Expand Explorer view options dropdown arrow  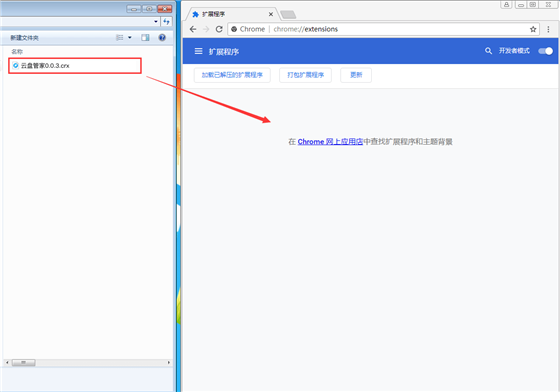pyautogui.click(x=130, y=37)
